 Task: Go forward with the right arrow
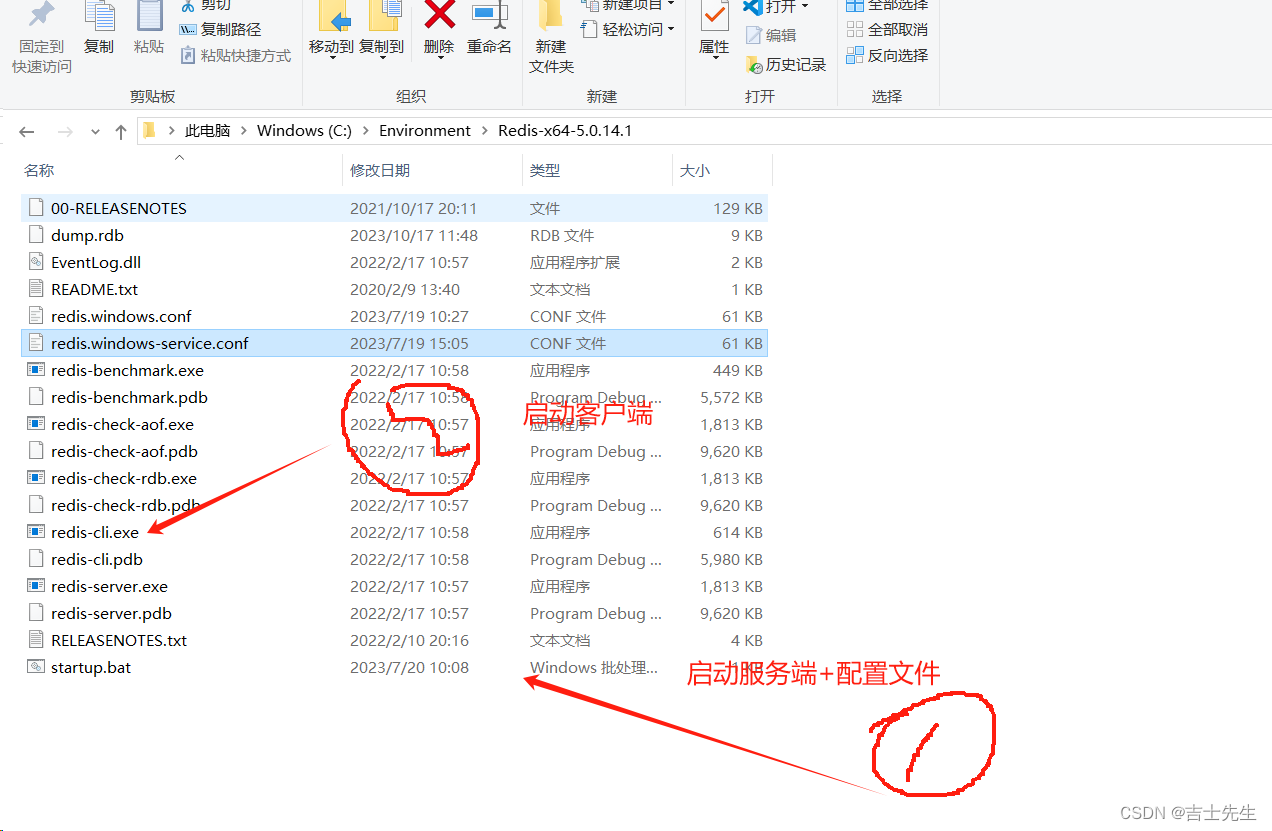(x=65, y=131)
